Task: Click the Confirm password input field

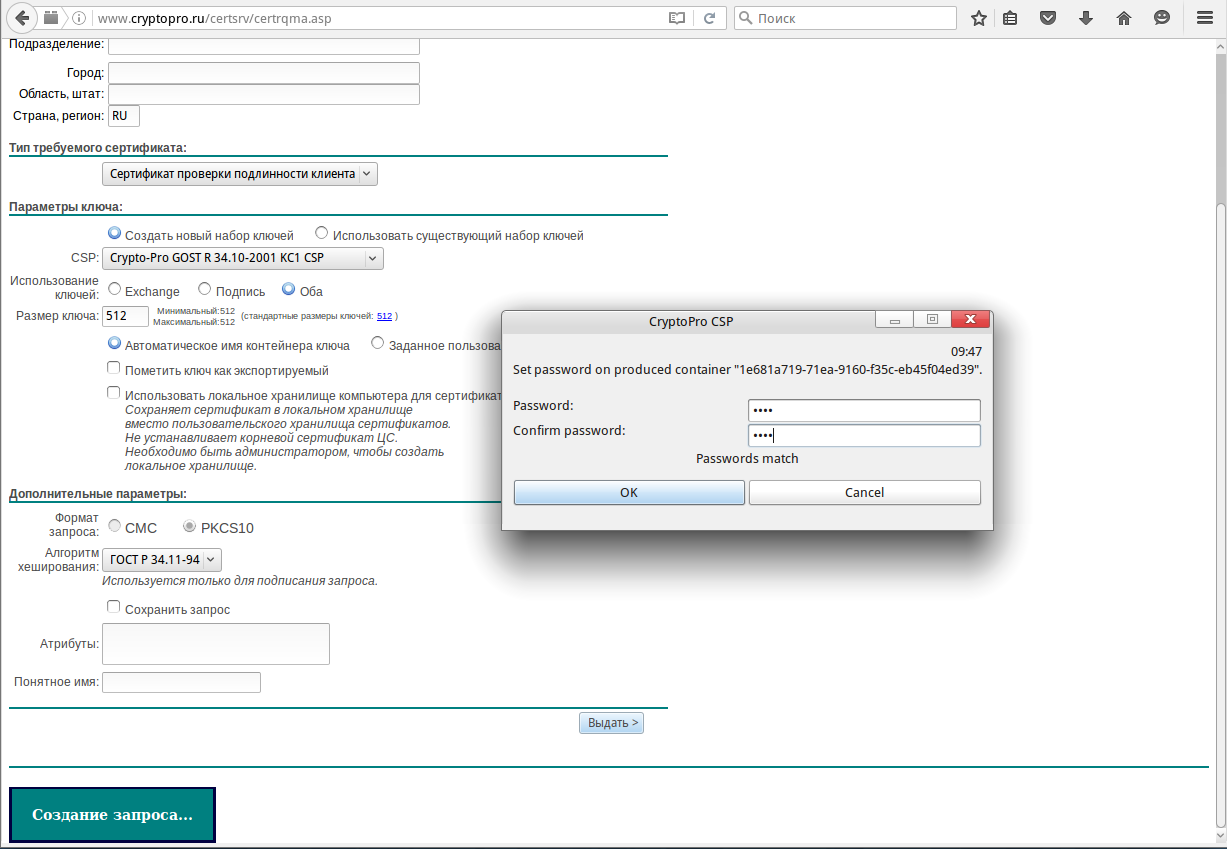Action: 864,436
